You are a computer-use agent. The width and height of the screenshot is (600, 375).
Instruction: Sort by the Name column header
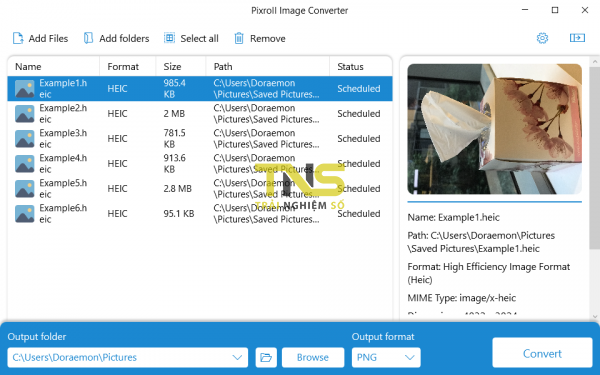pos(54,67)
